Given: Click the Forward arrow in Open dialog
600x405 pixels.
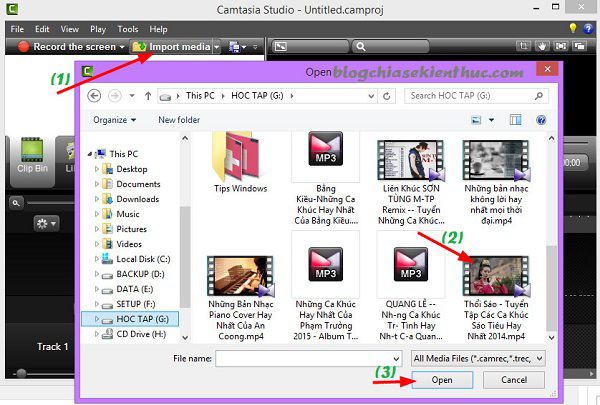Looking at the screenshot, I should 115,96.
